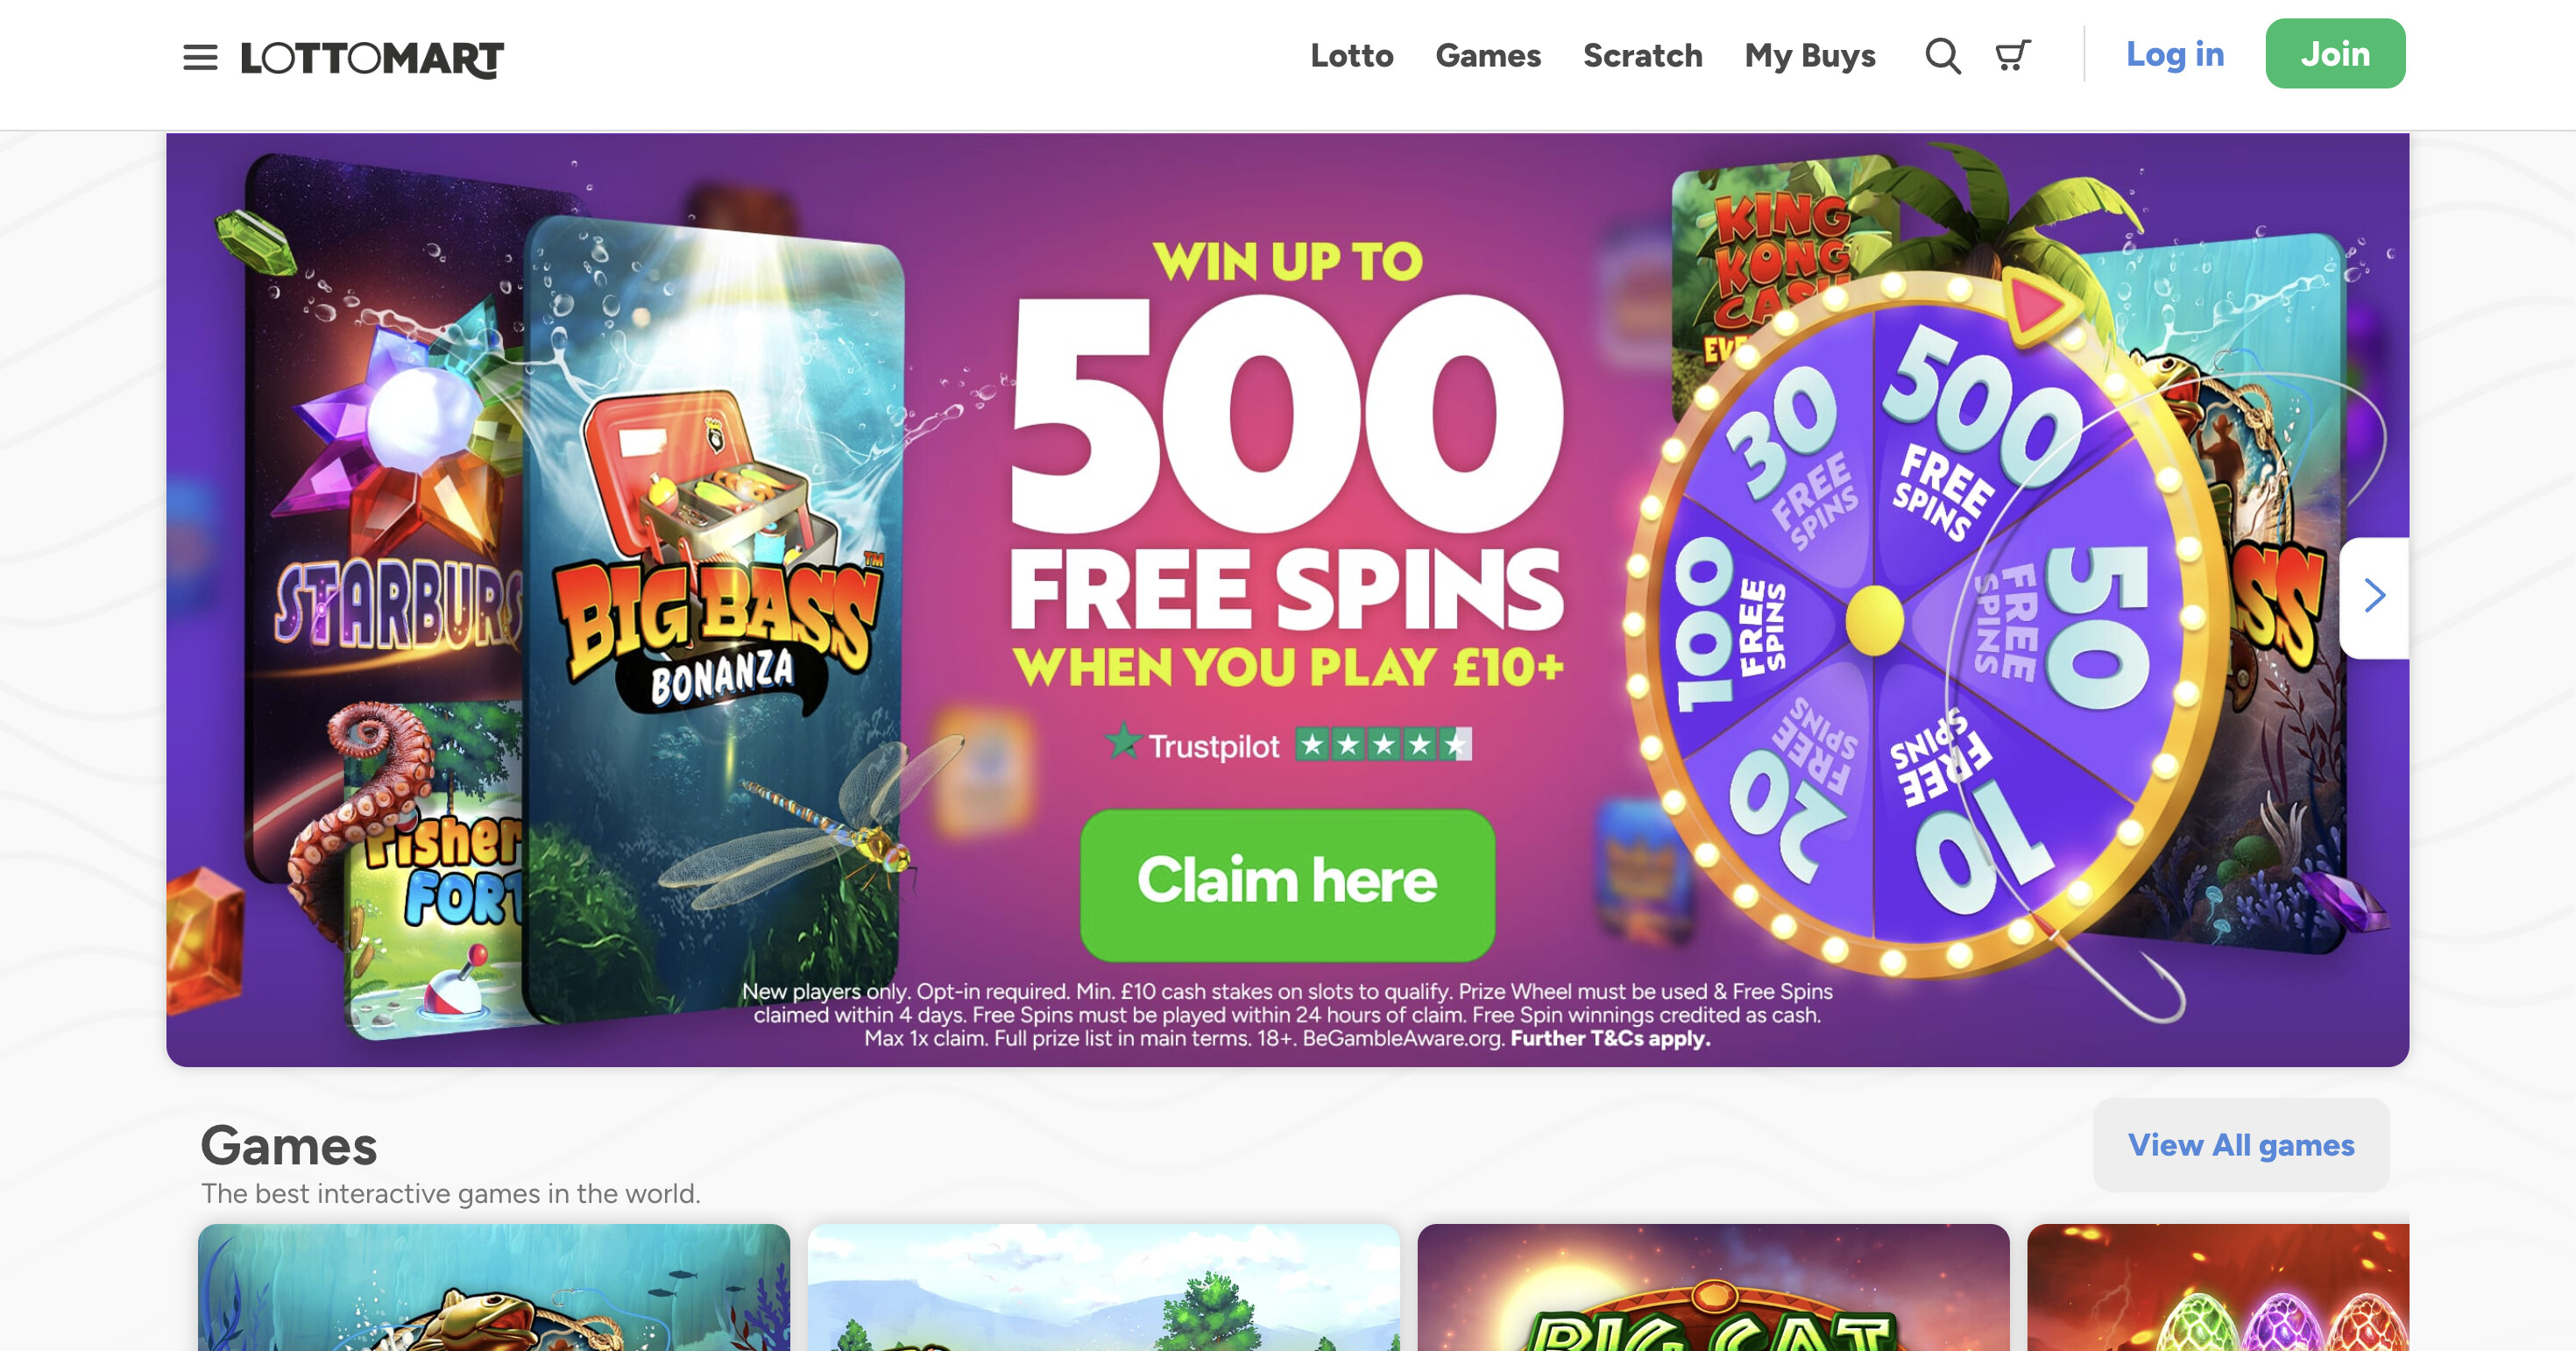Go to the Scratch section

pyautogui.click(x=1642, y=55)
